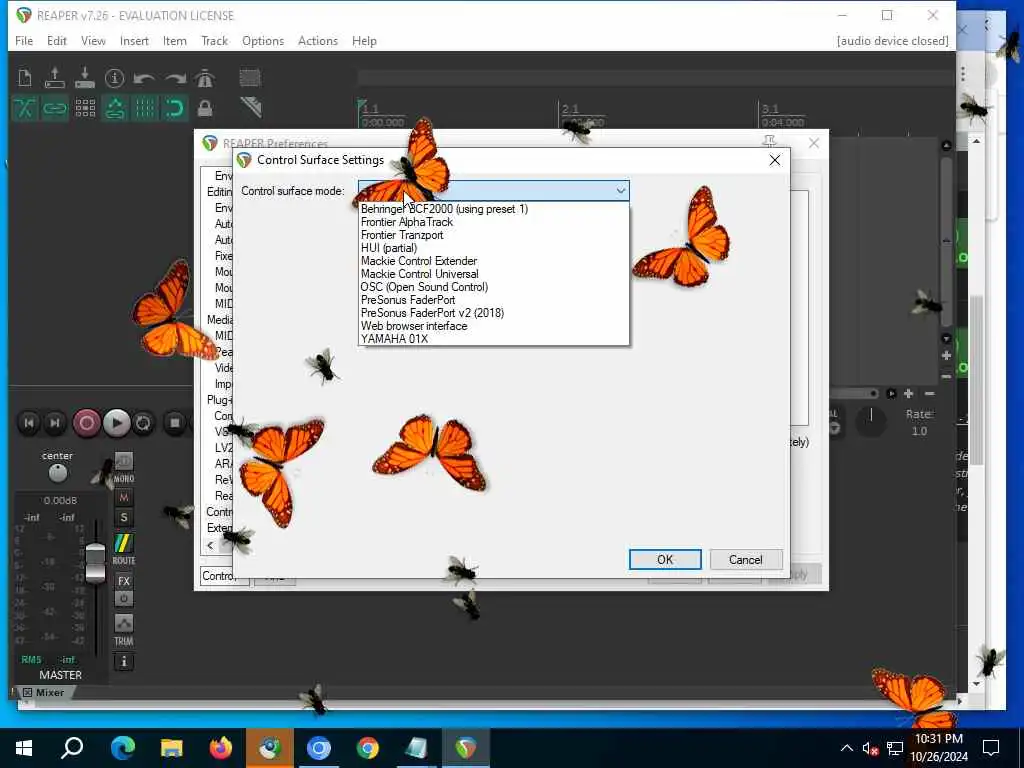Open master track FX button
This screenshot has height=768, width=1024.
tap(124, 581)
